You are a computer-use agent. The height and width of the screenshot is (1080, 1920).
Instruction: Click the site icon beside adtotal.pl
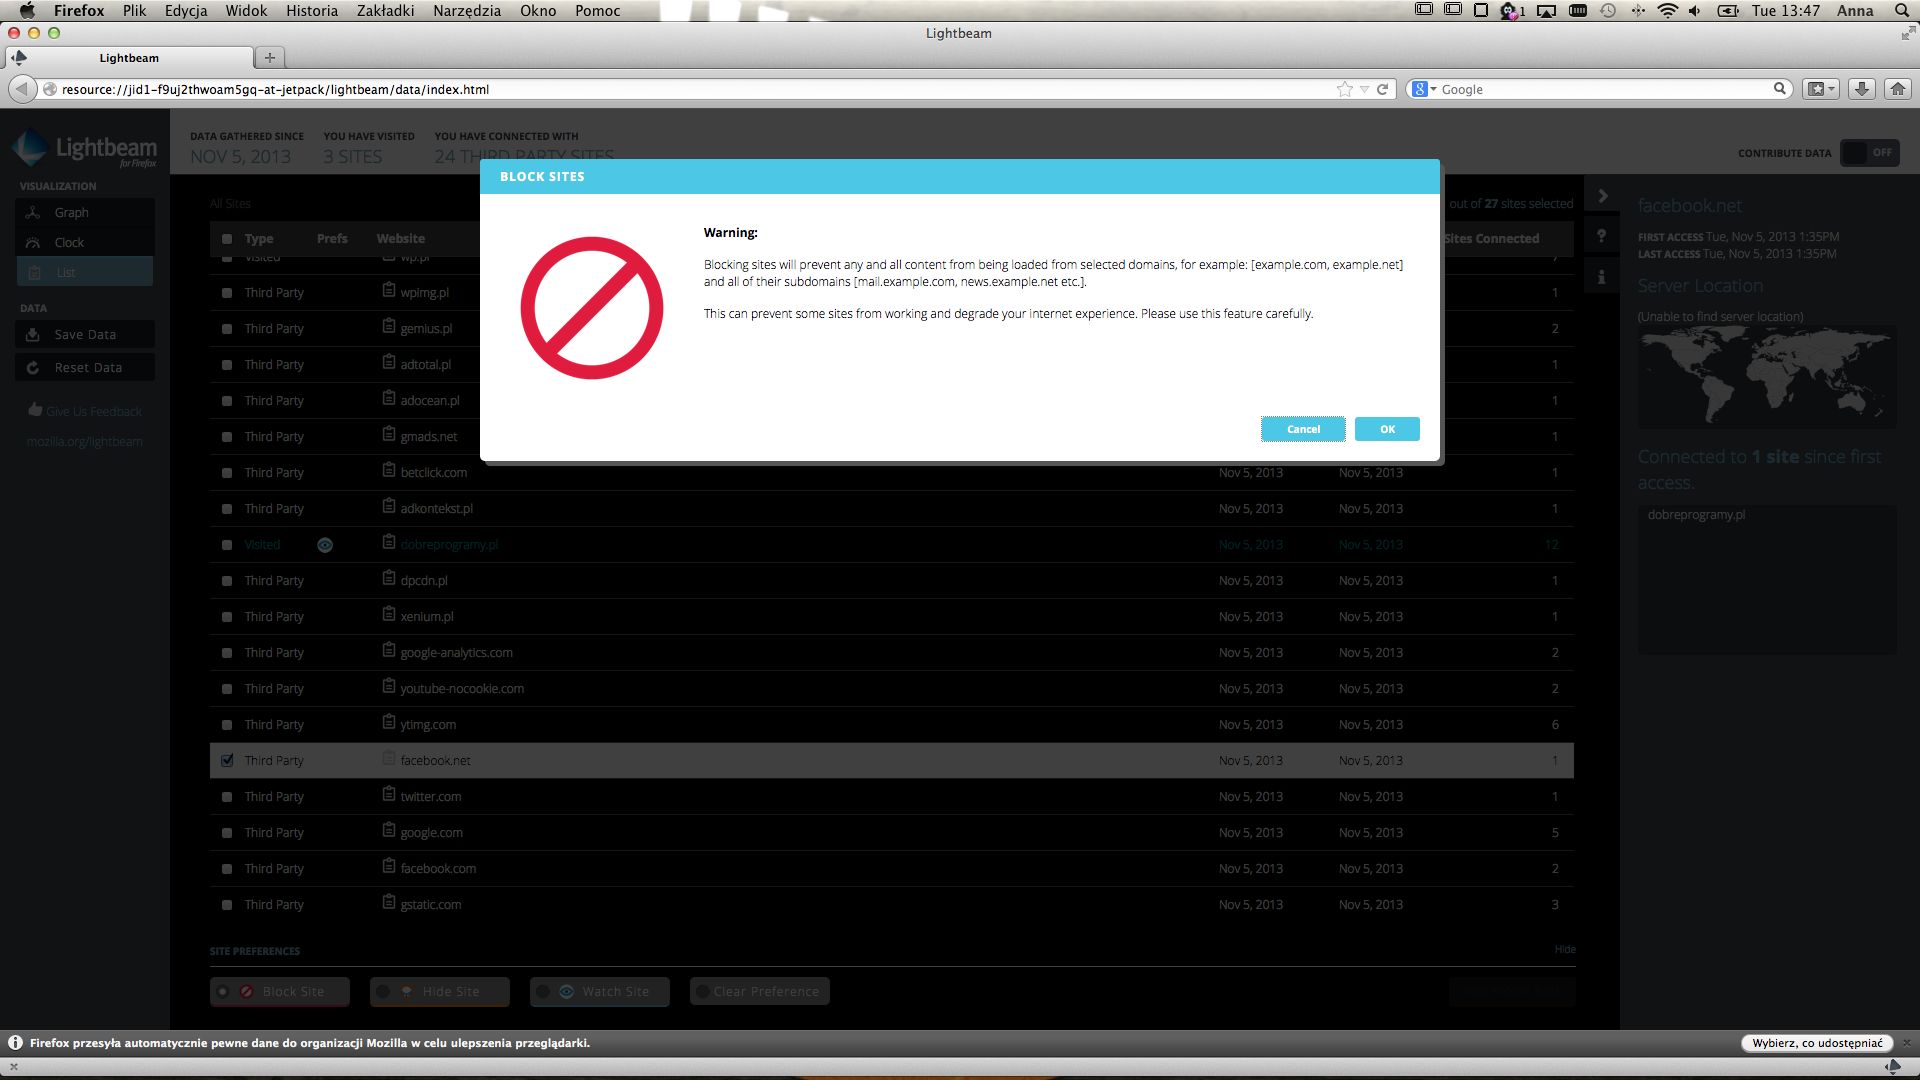pyautogui.click(x=389, y=362)
